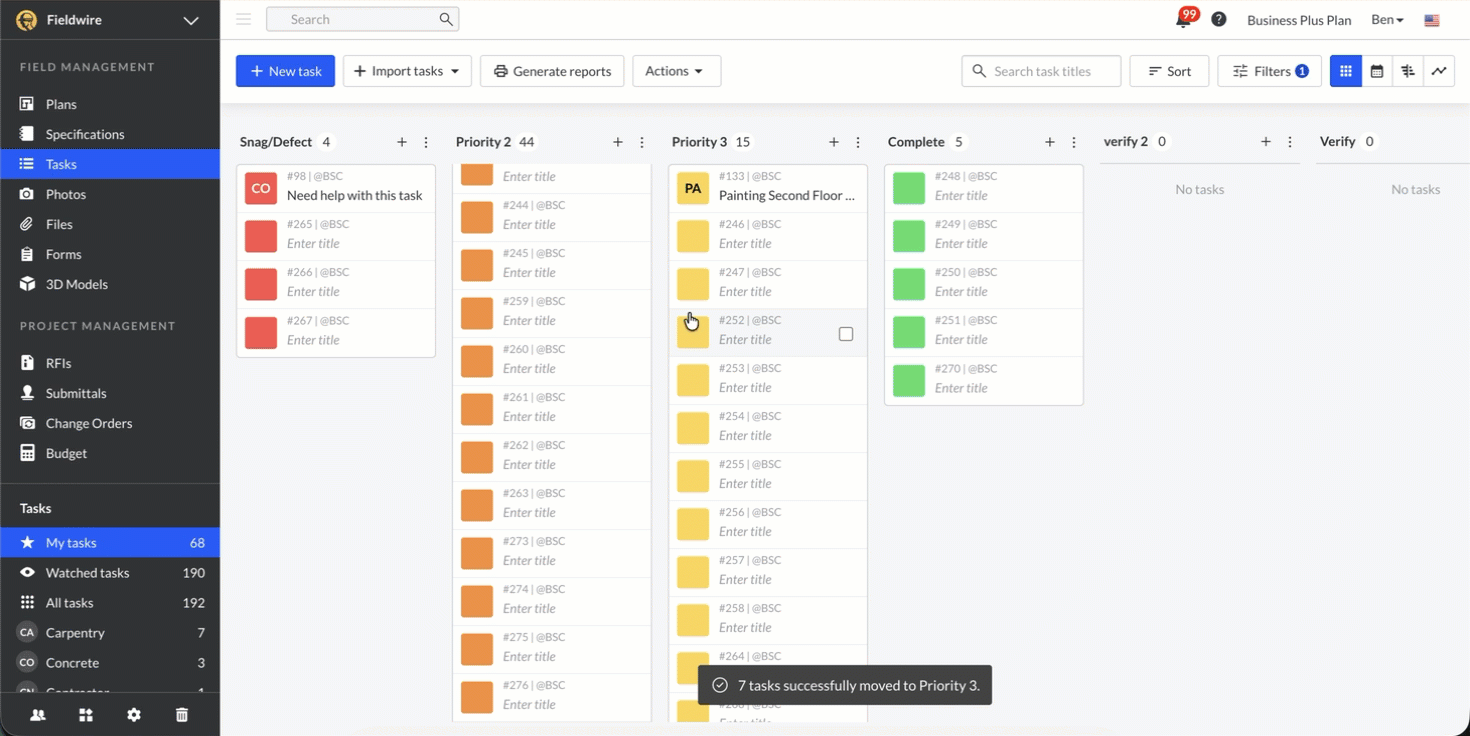Open the Sort options
This screenshot has width=1470, height=736.
click(x=1169, y=71)
